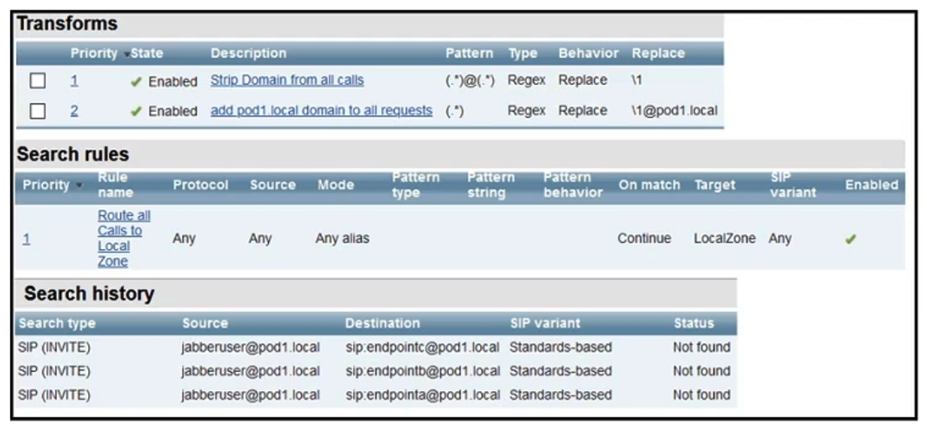Click the Search type header in Search history

click(x=57, y=324)
